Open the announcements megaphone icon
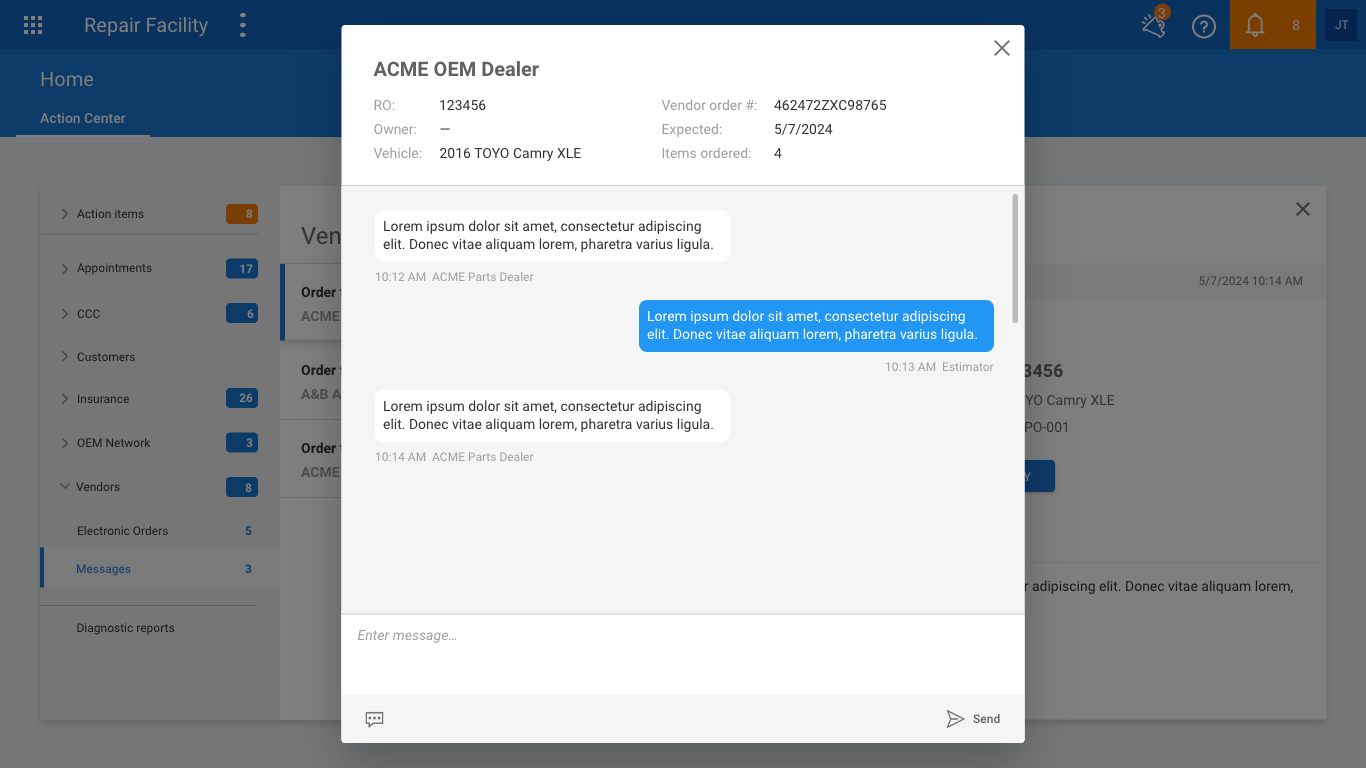This screenshot has width=1366, height=768. click(1154, 26)
